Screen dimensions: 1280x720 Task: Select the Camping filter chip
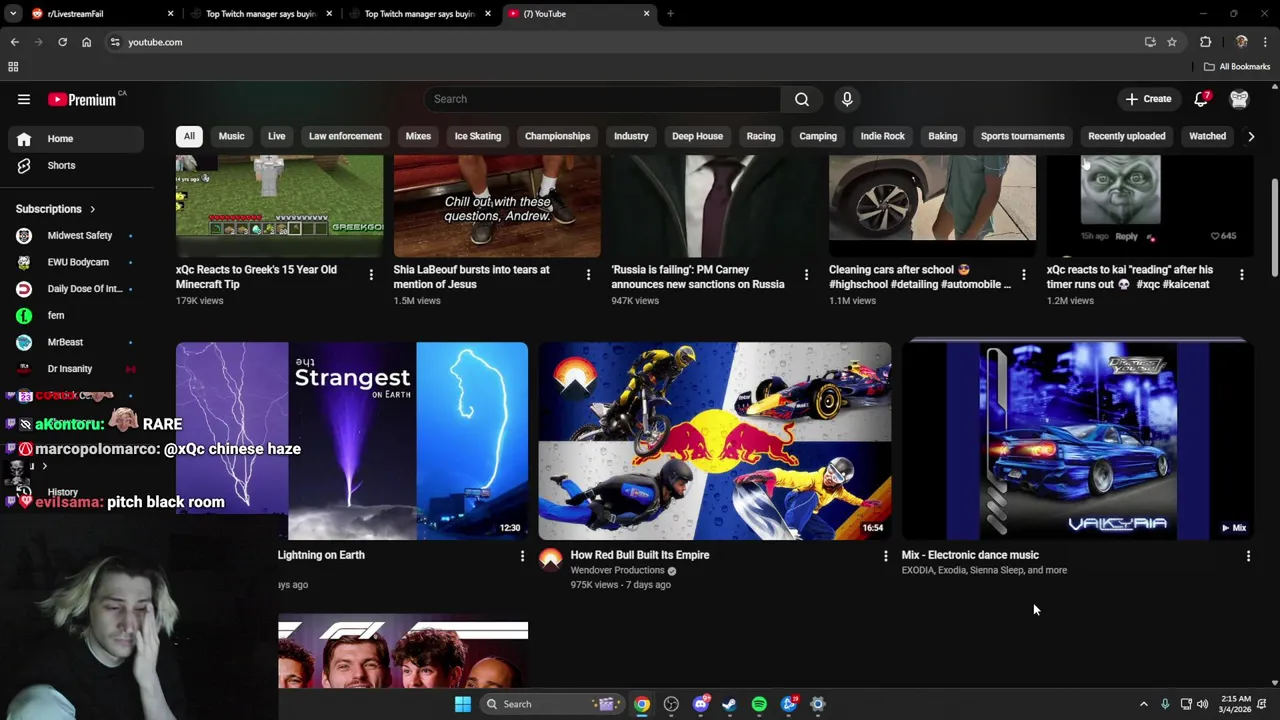pyautogui.click(x=818, y=136)
